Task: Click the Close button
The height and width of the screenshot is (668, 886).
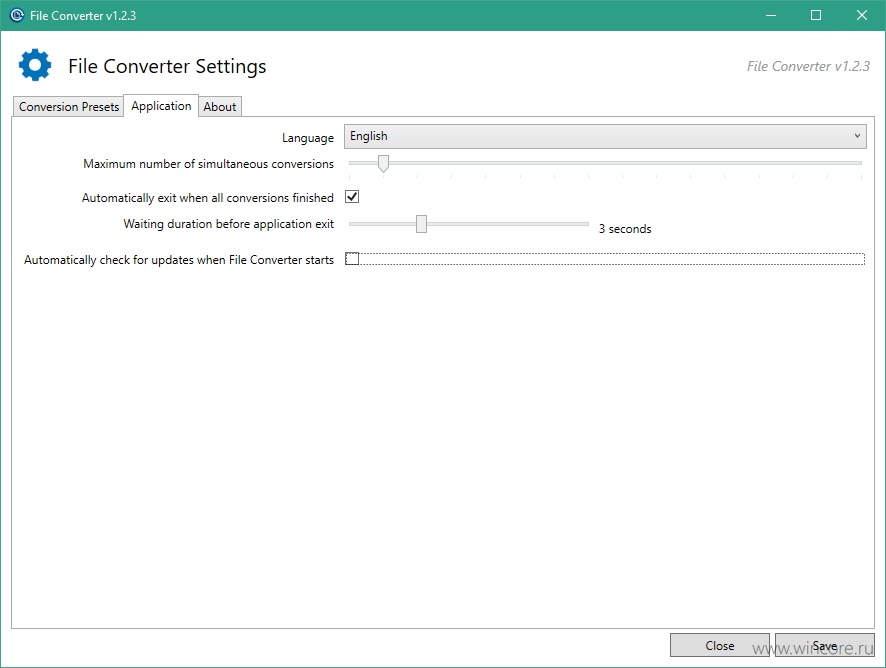Action: pos(719,645)
